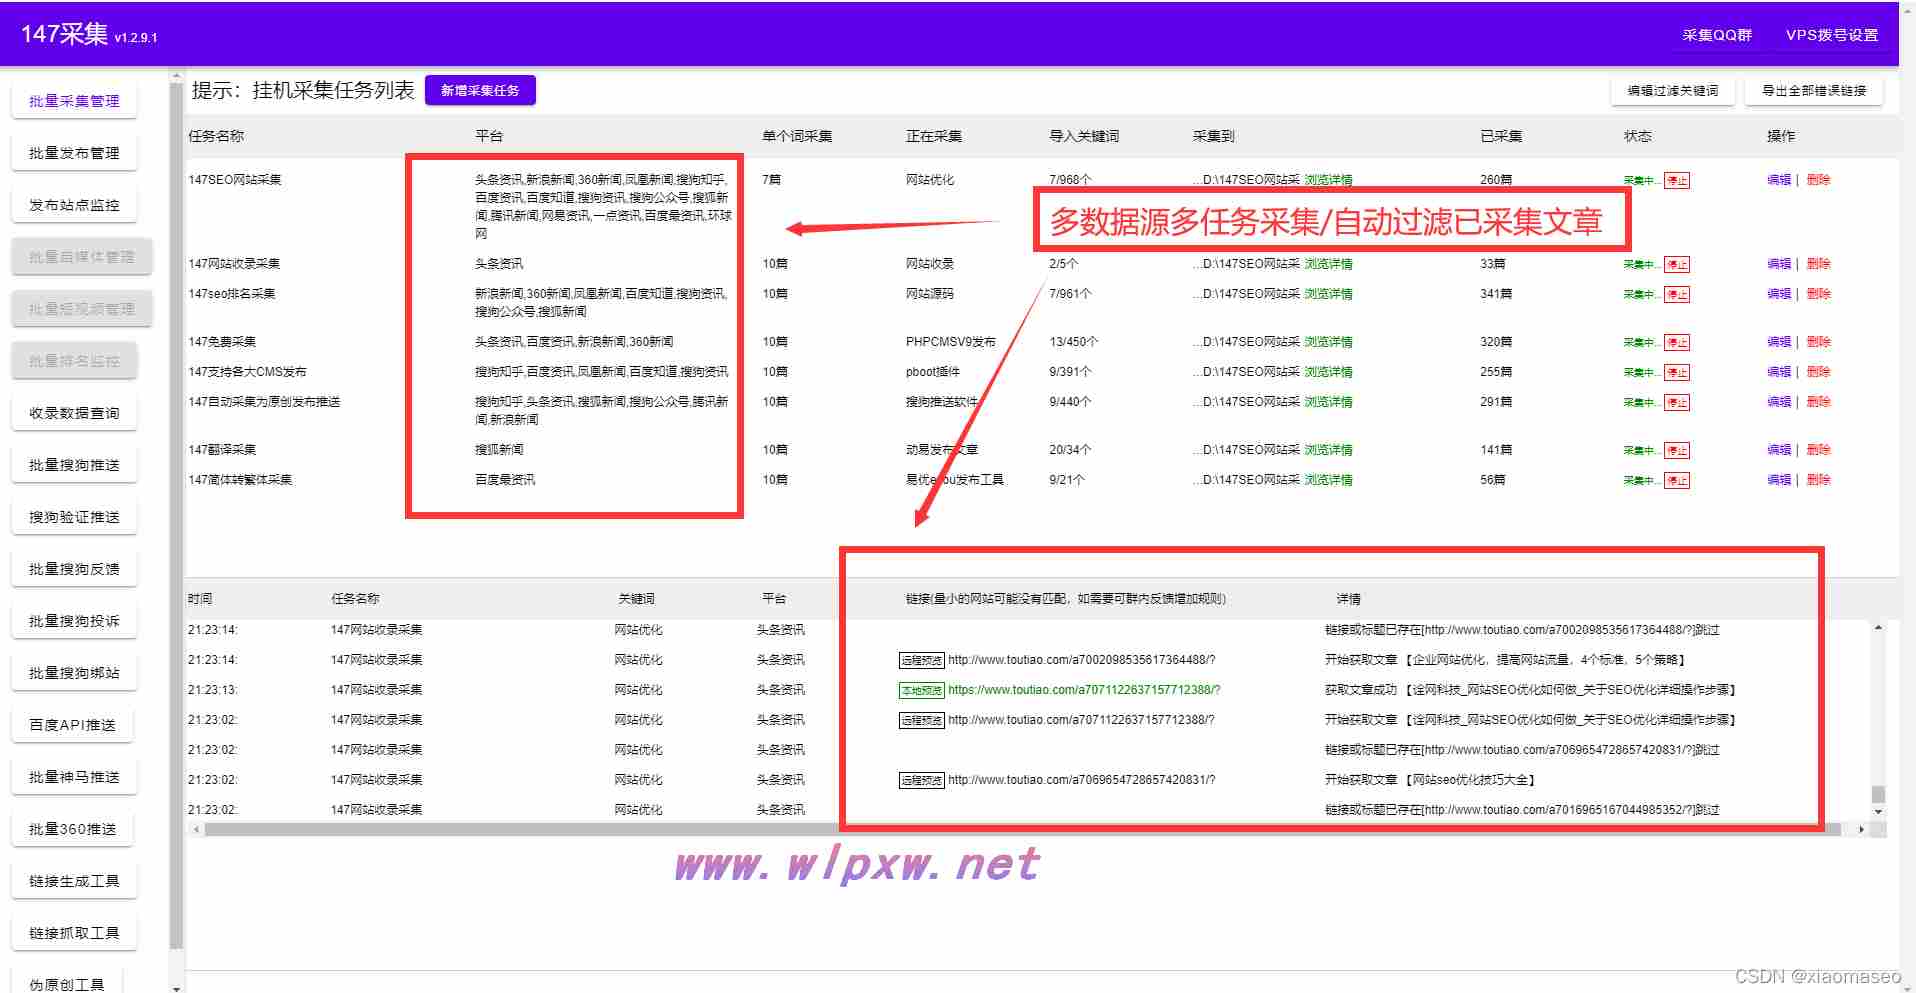Select the 147支持各大CMS发布 task name
The image size is (1916, 993).
247,372
